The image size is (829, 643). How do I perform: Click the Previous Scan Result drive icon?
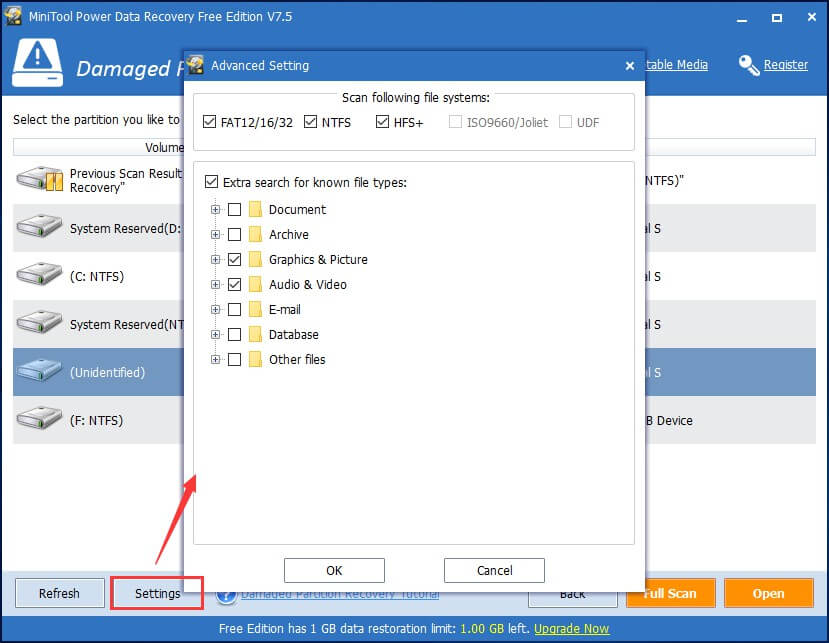pyautogui.click(x=39, y=179)
